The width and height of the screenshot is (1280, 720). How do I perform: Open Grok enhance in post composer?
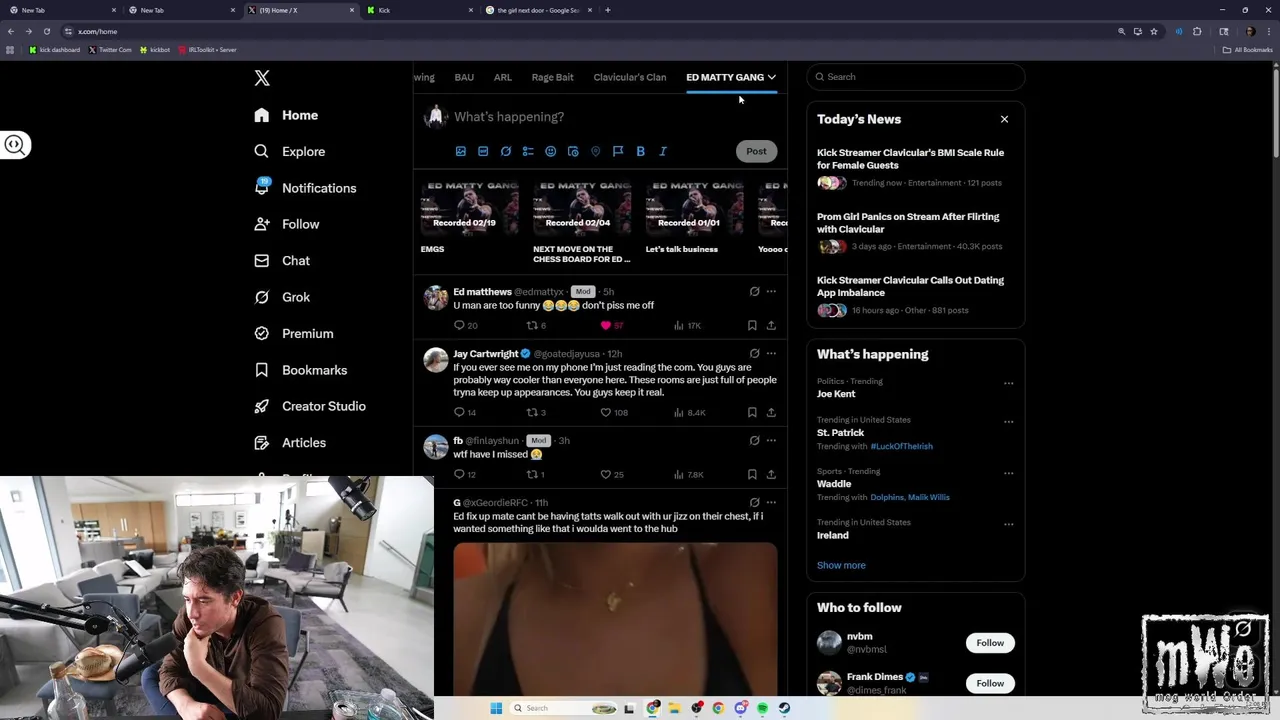(506, 151)
